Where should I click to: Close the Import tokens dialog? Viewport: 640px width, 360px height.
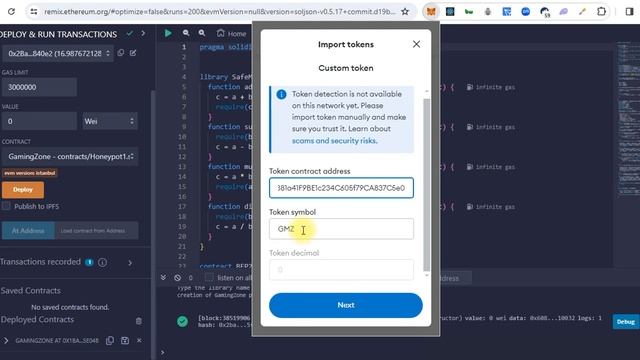click(x=416, y=44)
